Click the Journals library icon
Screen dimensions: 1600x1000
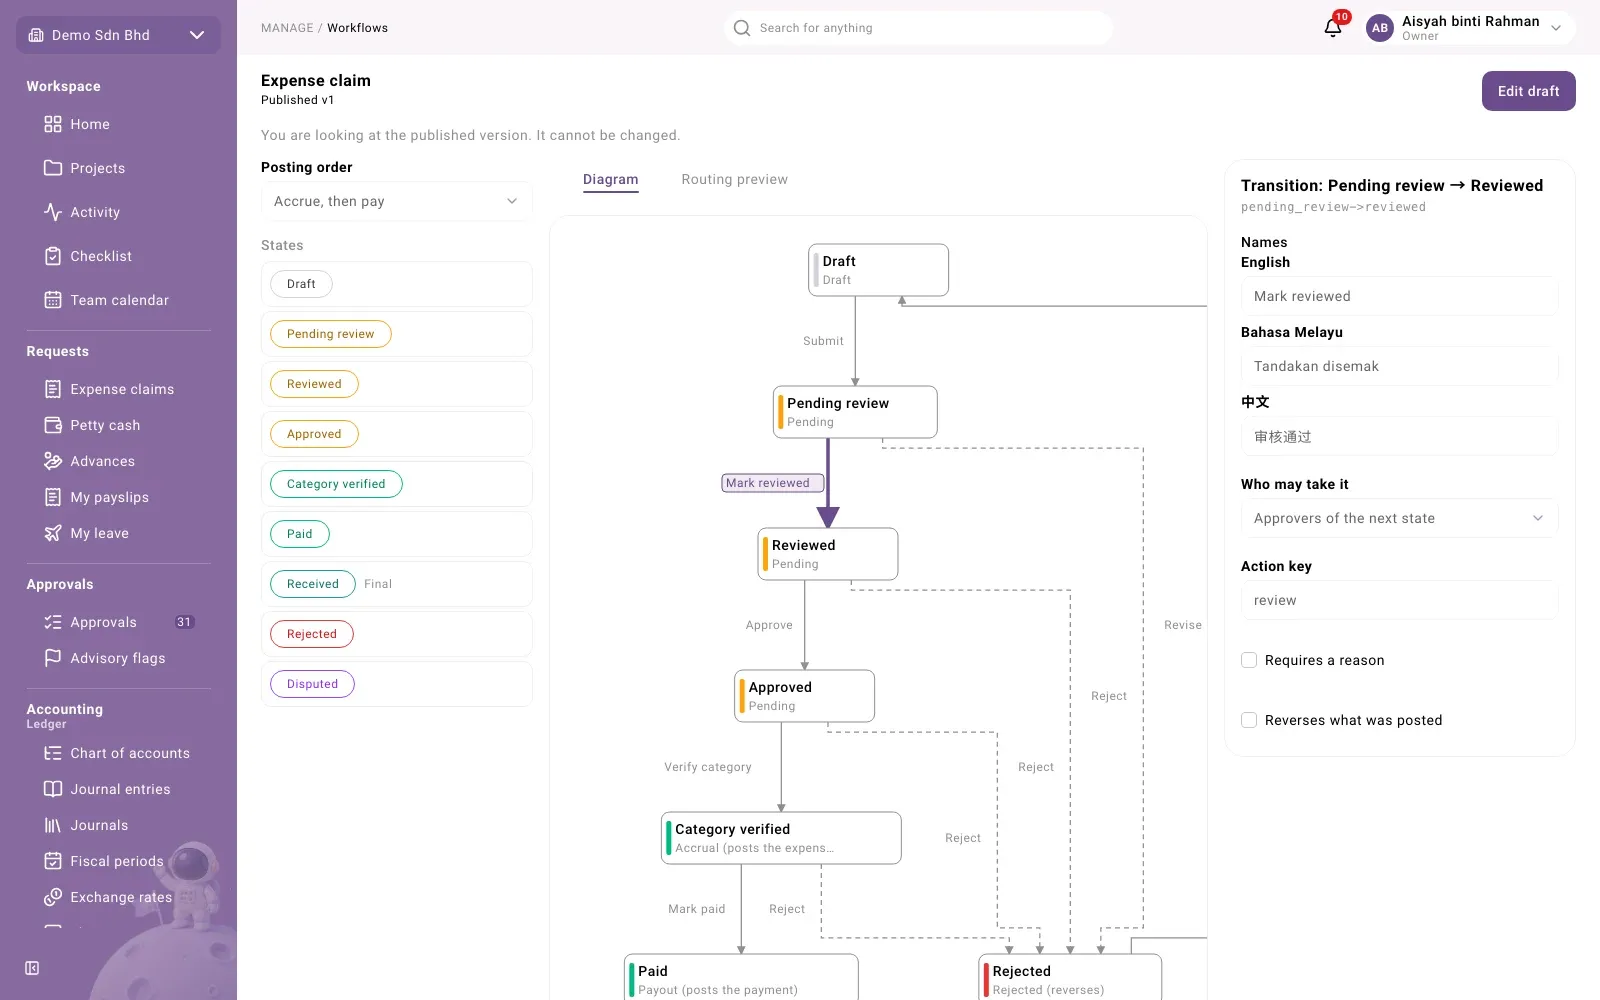point(53,825)
